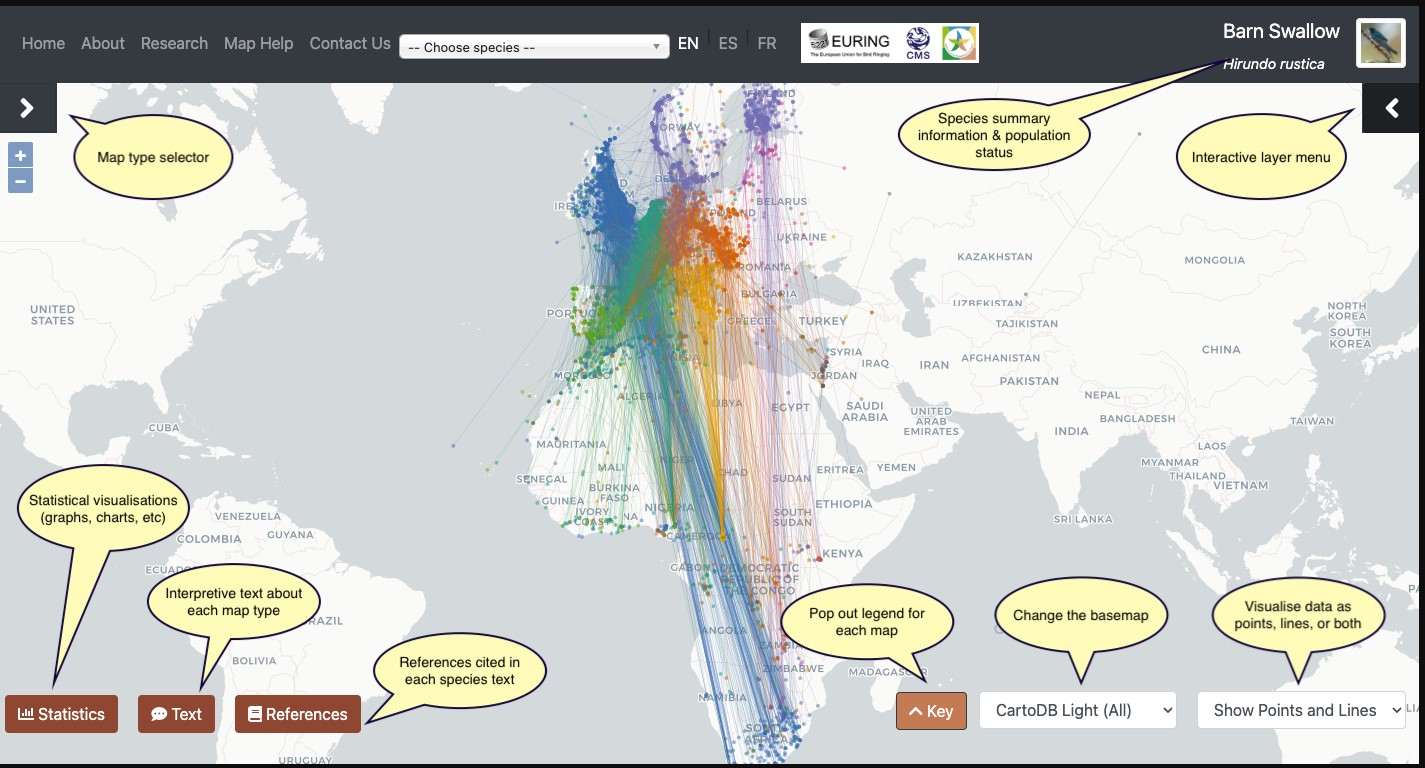Expand the map type selector panel

point(28,108)
